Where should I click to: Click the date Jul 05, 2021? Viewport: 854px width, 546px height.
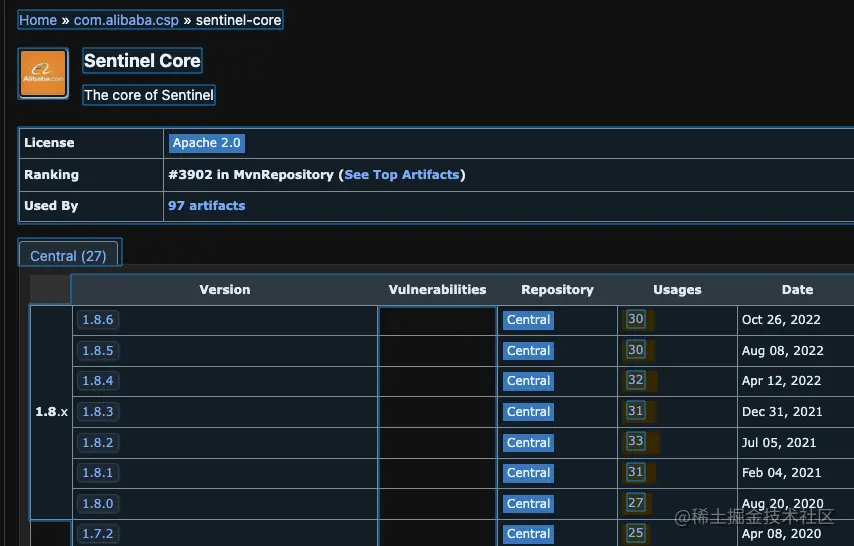779,443
